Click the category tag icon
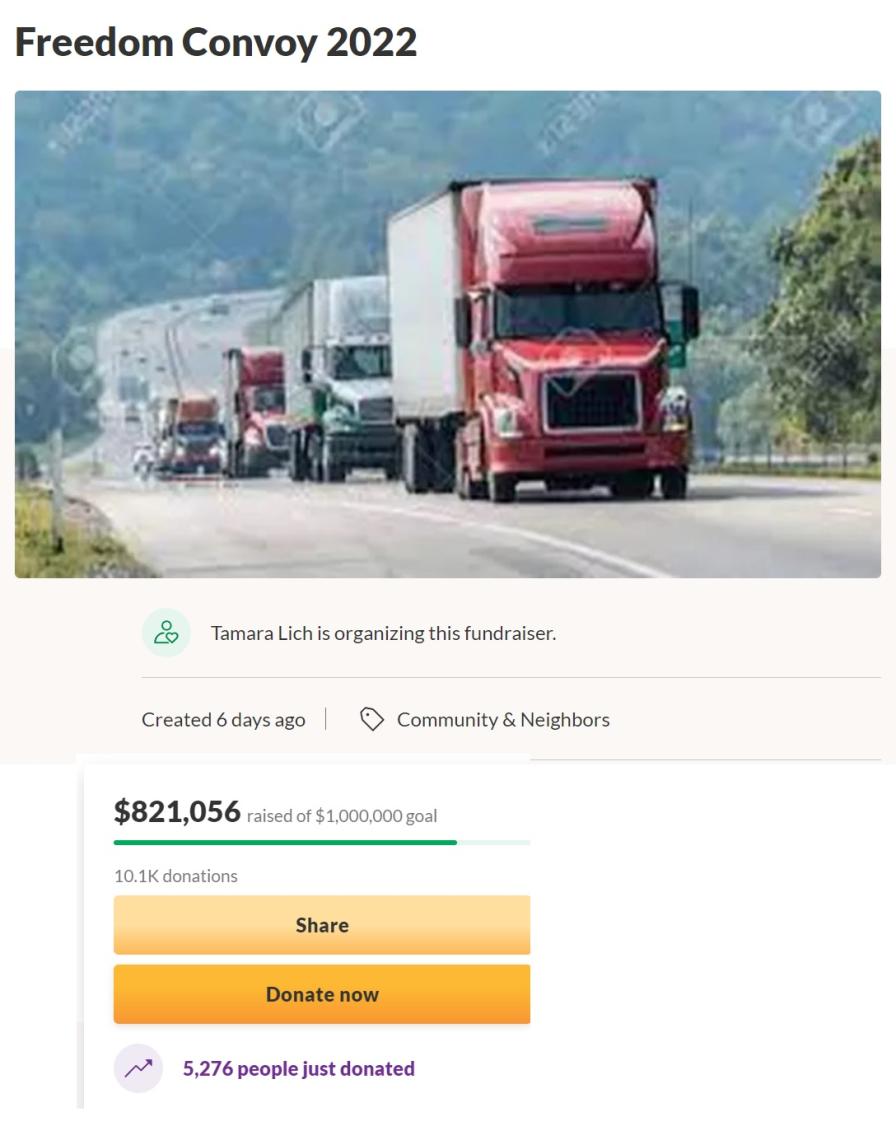This screenshot has height=1140, width=896. coord(372,719)
